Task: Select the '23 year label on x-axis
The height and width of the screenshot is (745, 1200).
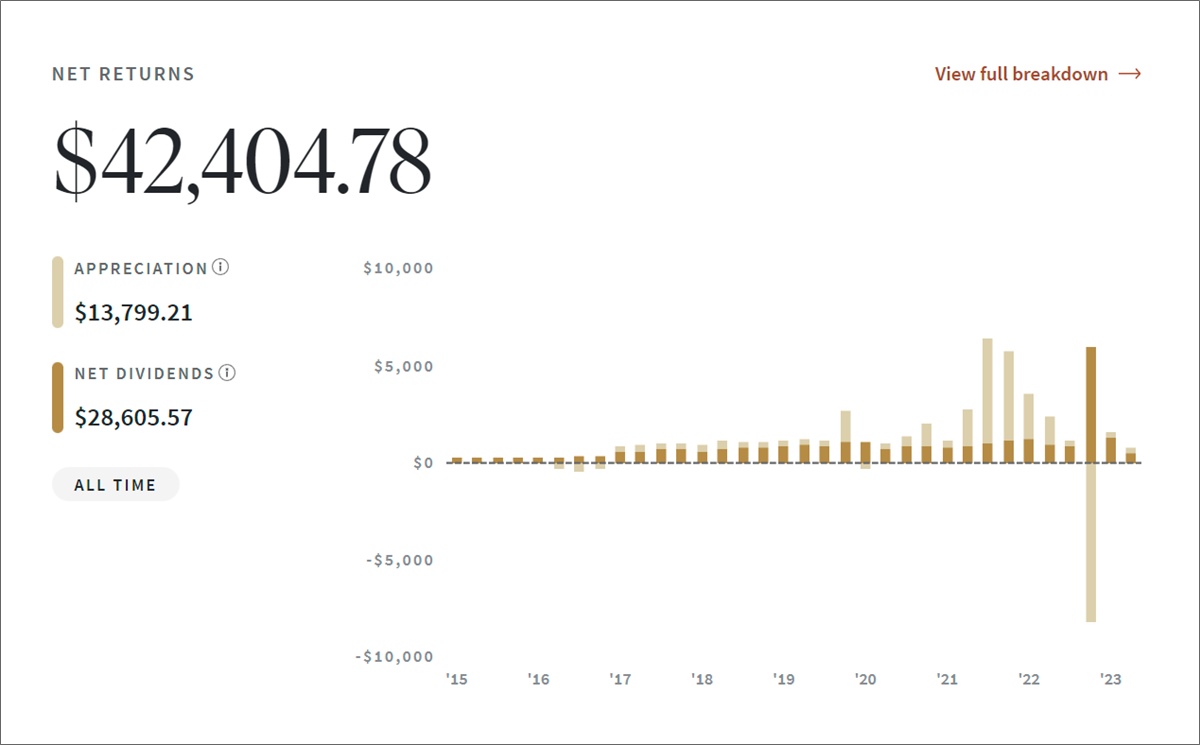Action: click(1110, 680)
